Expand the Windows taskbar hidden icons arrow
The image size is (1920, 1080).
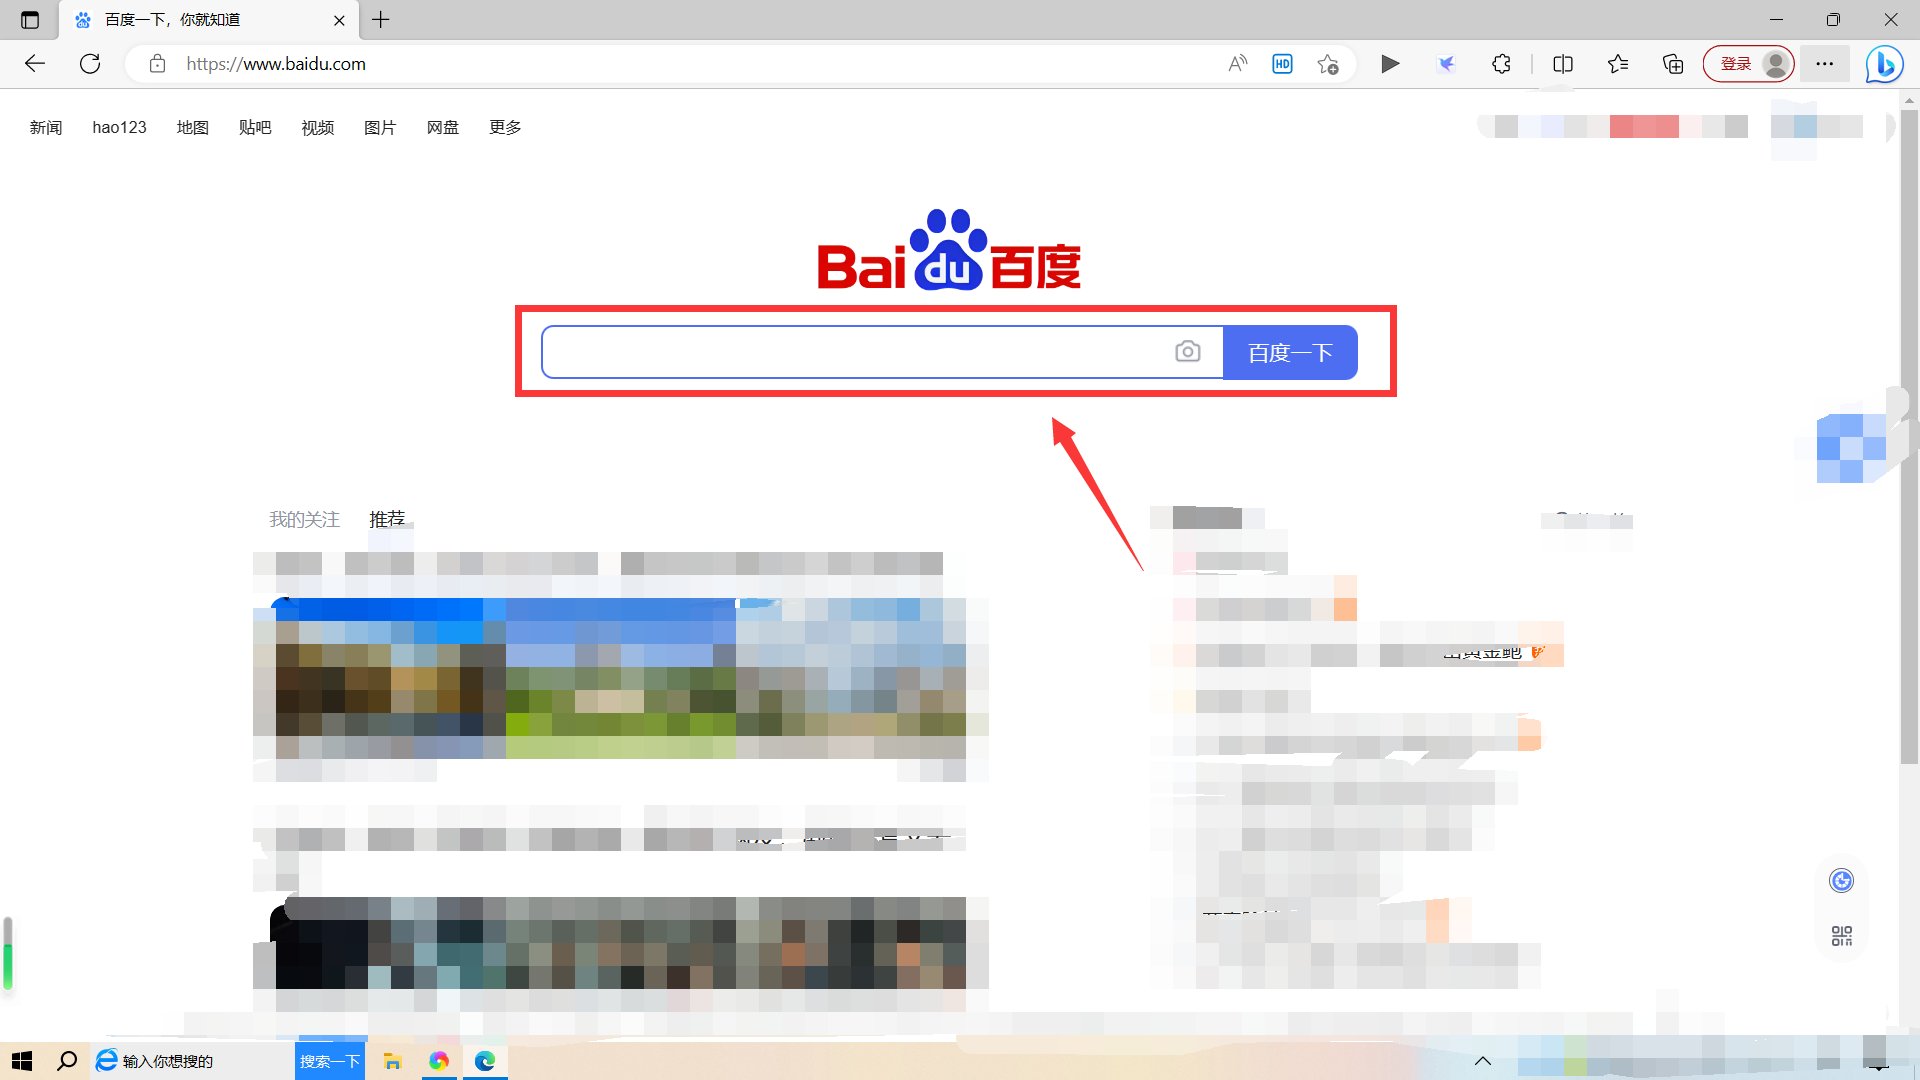(1483, 1061)
